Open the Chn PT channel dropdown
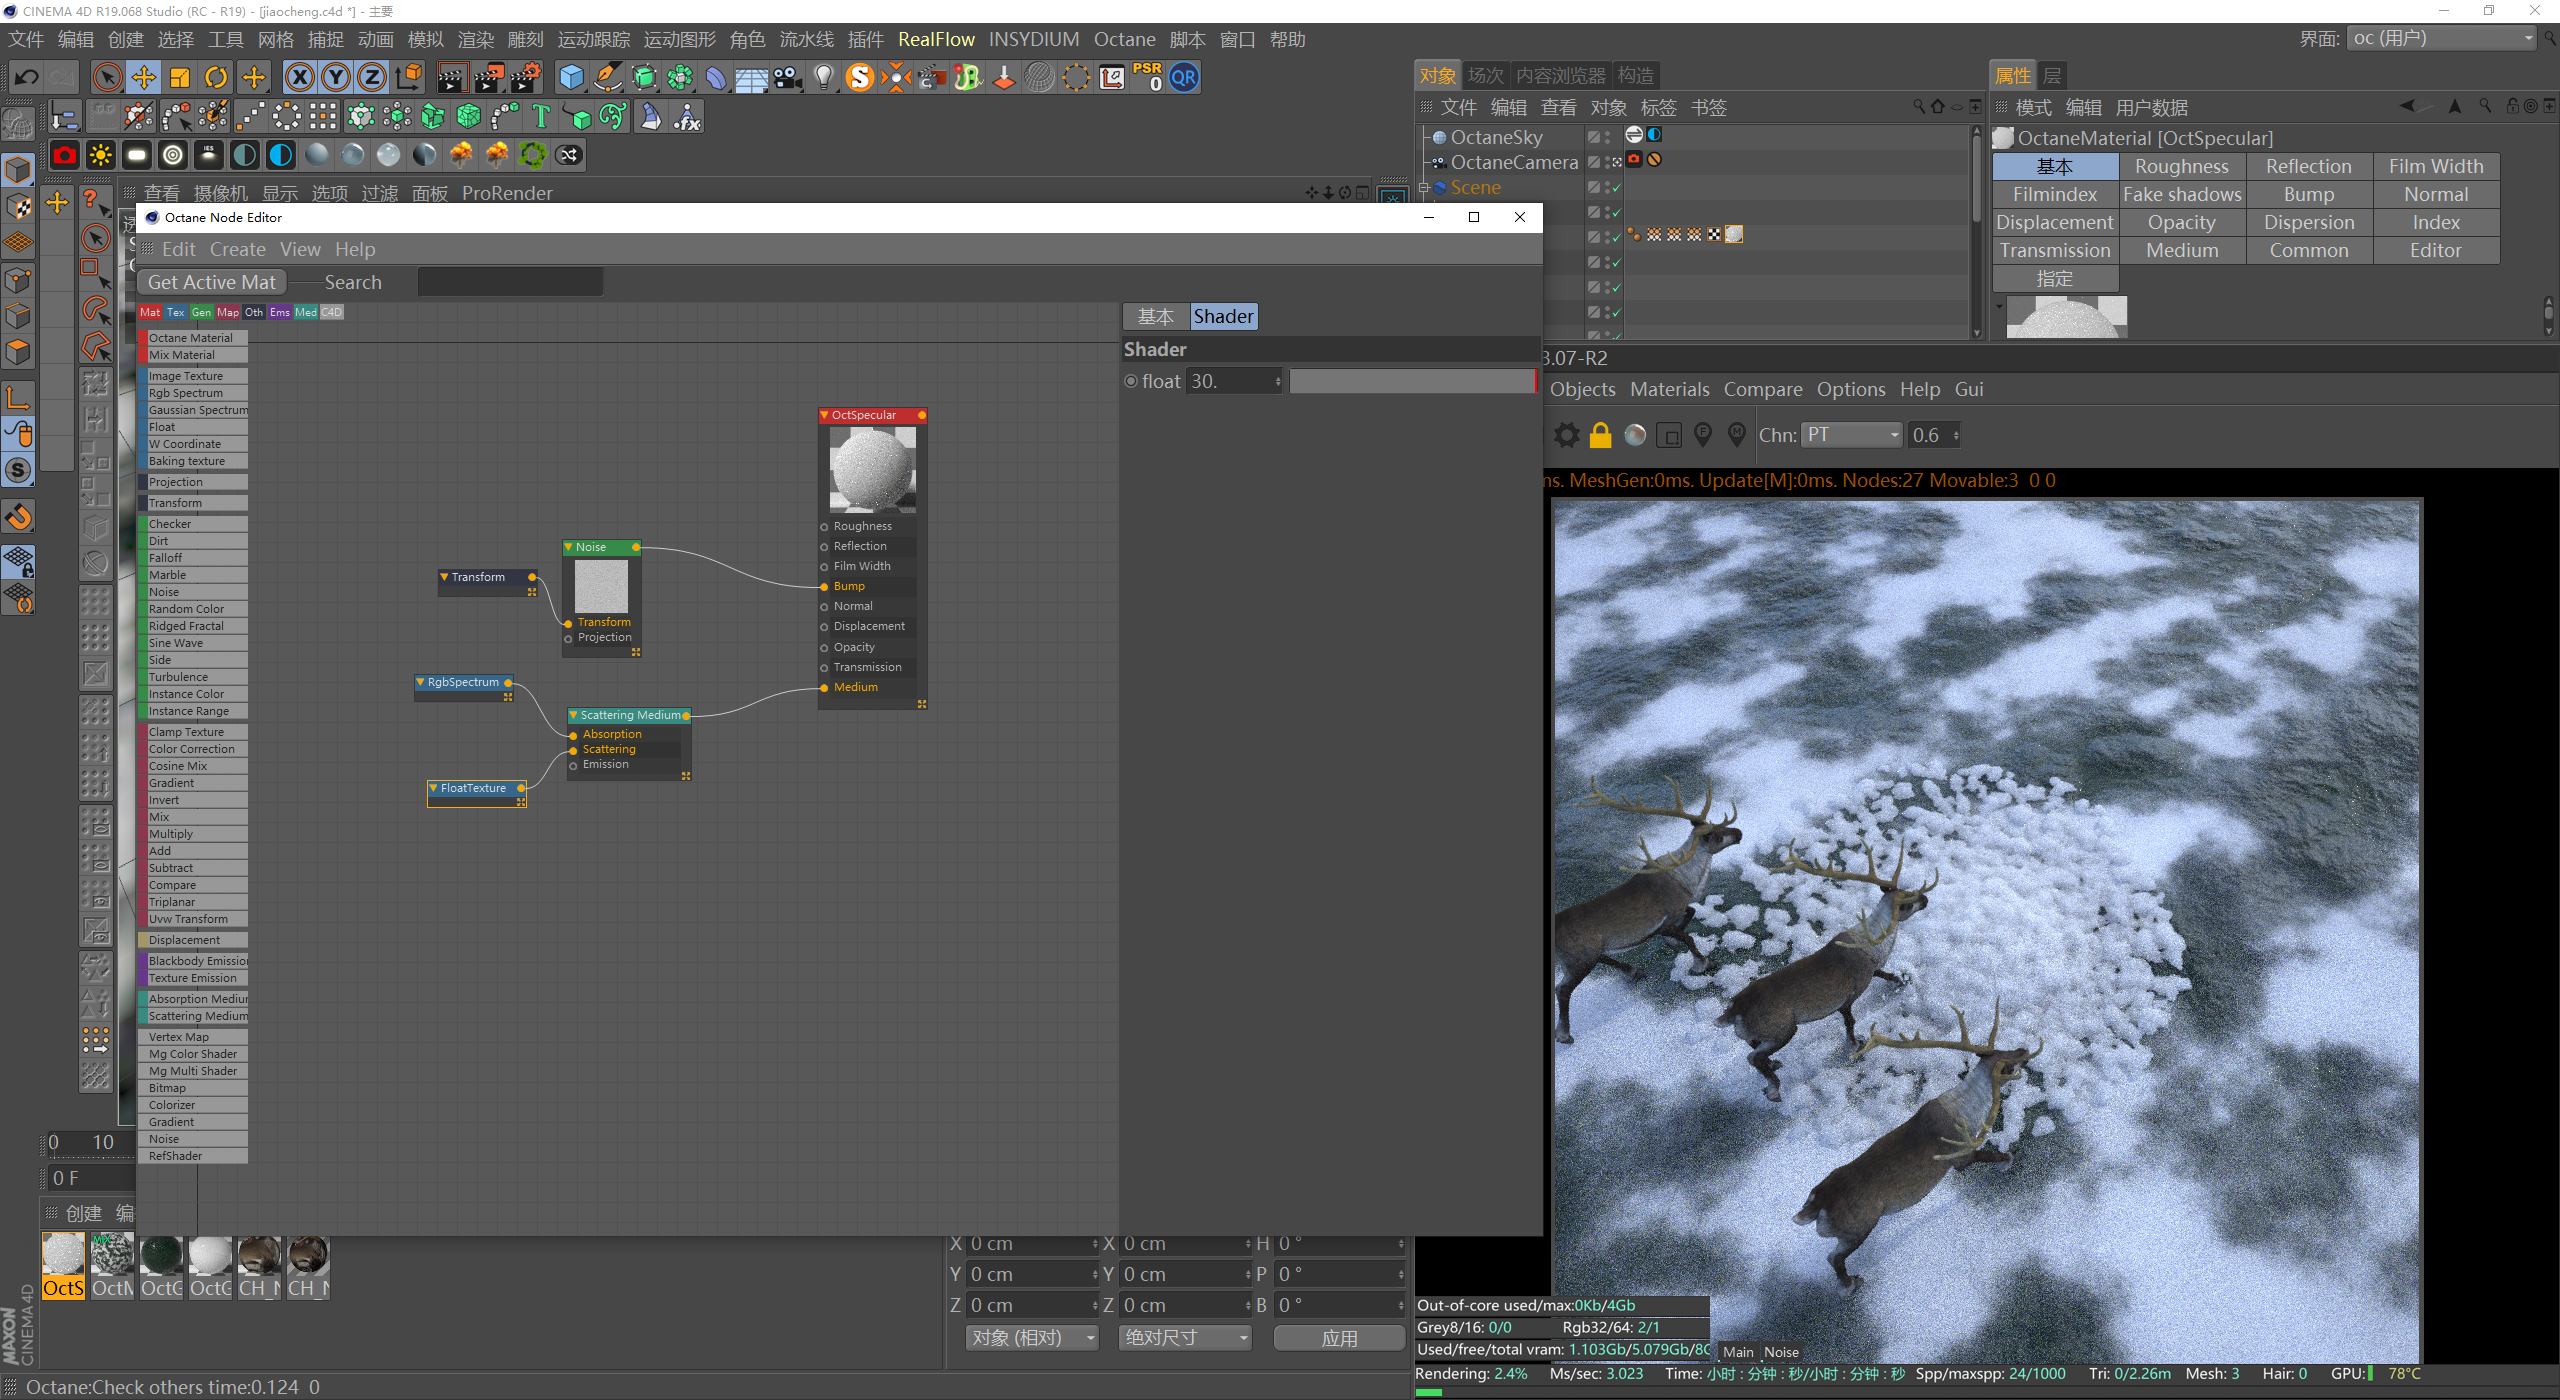The width and height of the screenshot is (2560, 1400). pyautogui.click(x=1851, y=435)
